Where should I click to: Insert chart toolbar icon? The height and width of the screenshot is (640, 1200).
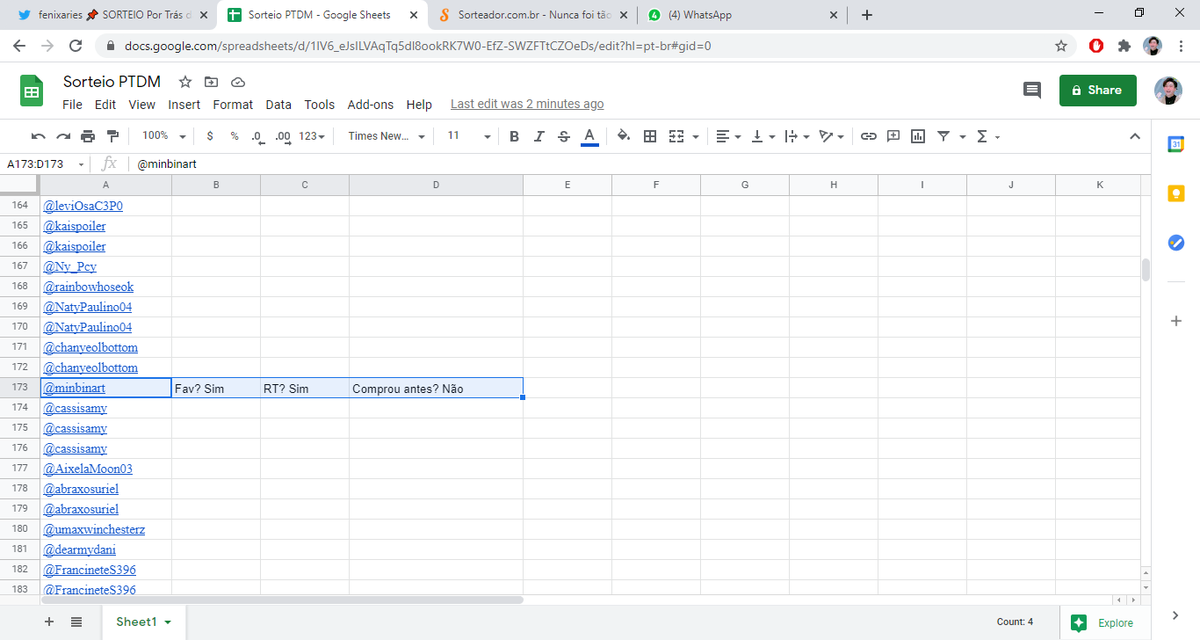[918, 136]
